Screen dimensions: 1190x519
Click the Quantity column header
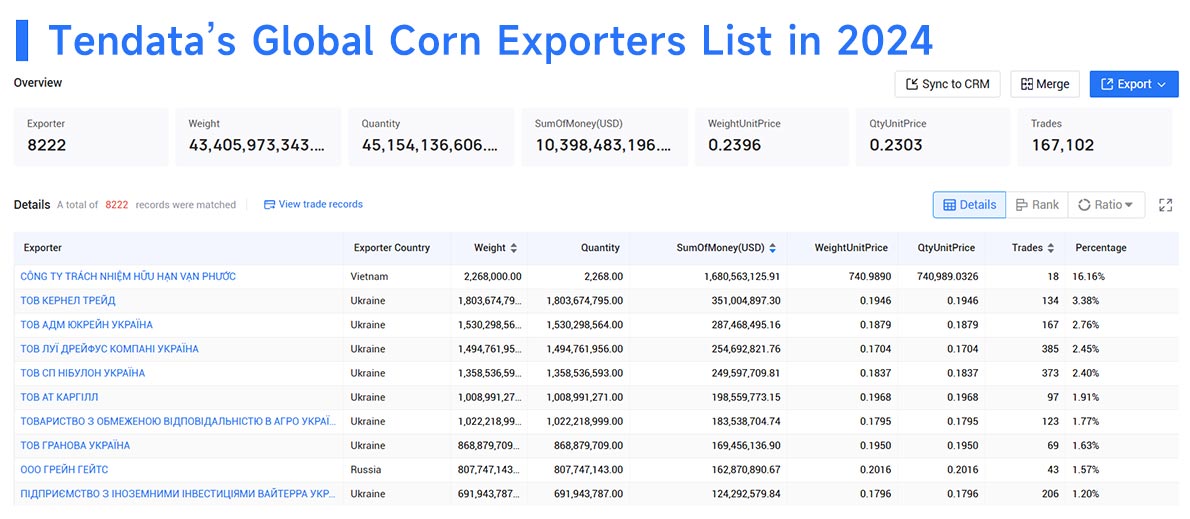tap(600, 248)
